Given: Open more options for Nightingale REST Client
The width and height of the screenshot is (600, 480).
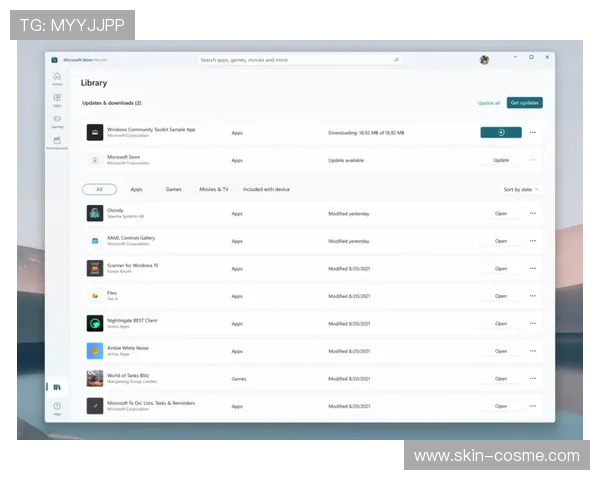Looking at the screenshot, I should [533, 323].
